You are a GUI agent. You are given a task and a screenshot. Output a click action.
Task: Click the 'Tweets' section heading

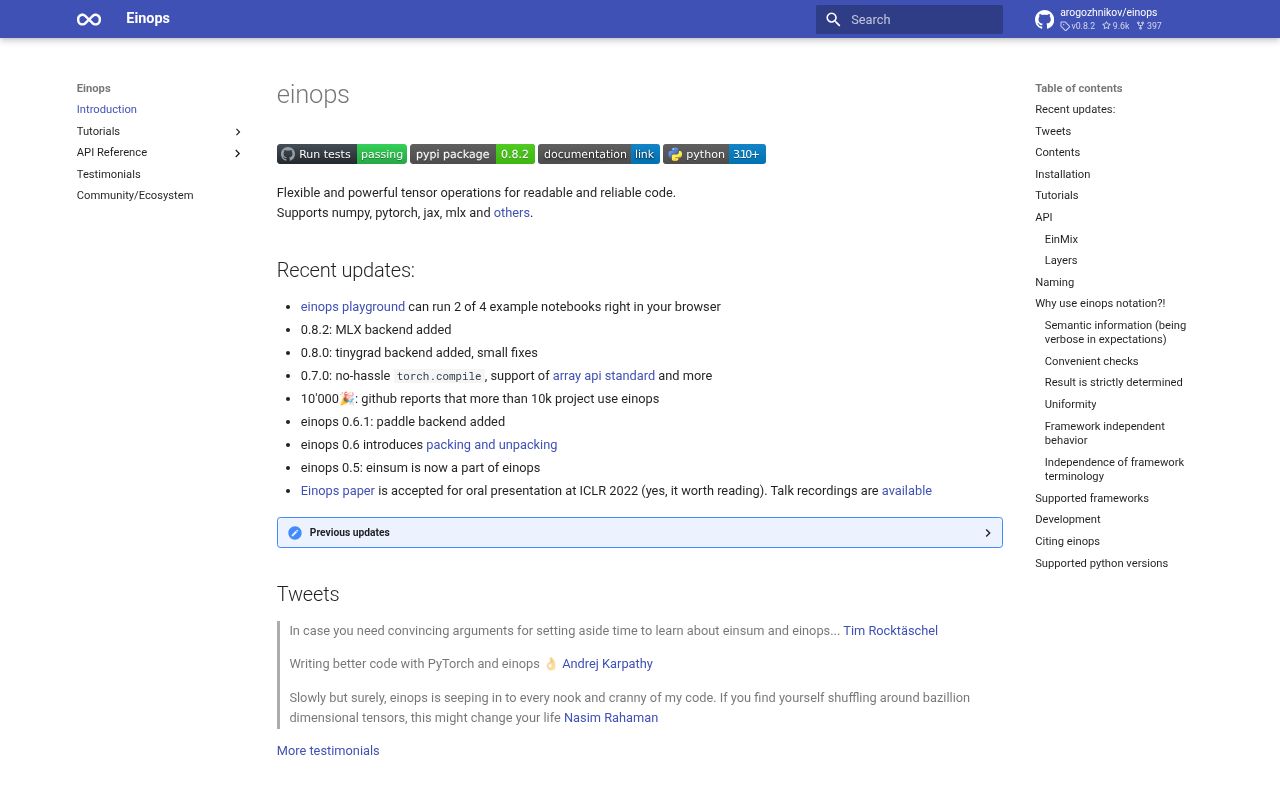coord(308,594)
